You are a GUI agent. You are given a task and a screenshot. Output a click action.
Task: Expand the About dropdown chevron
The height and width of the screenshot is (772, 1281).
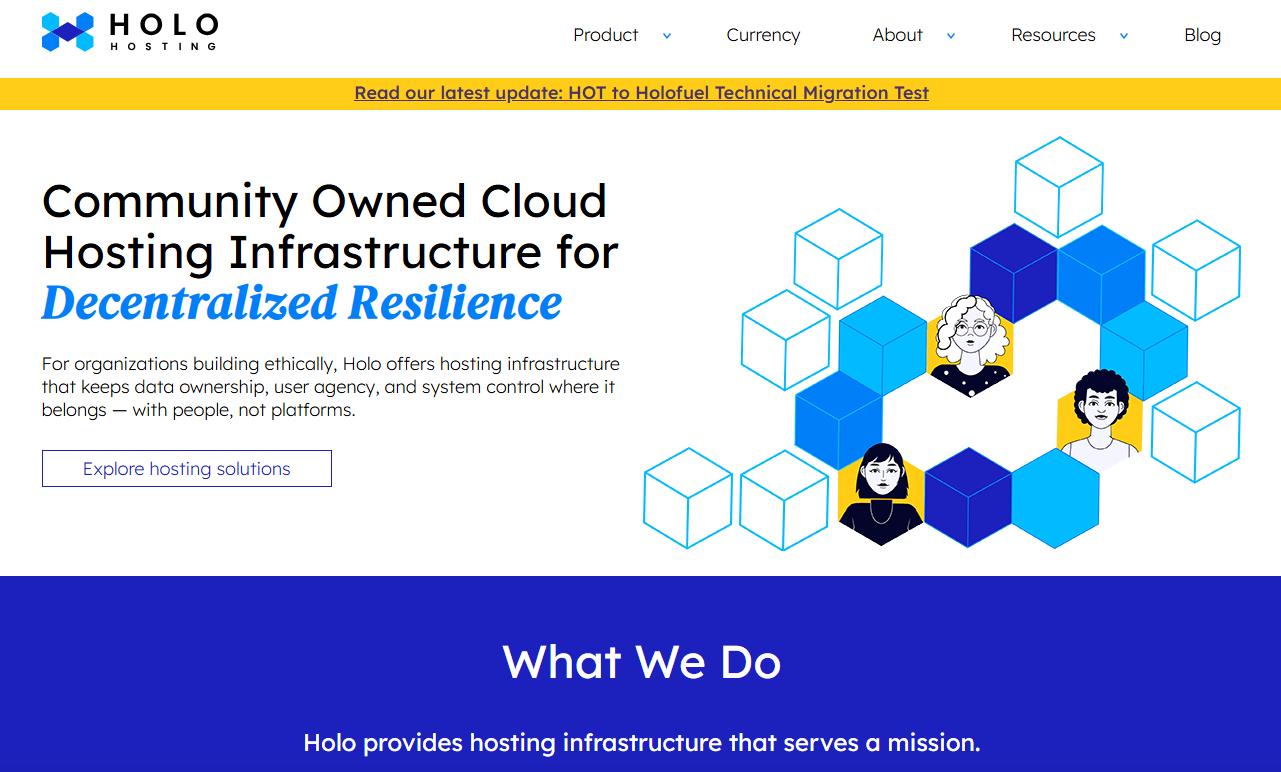click(951, 36)
